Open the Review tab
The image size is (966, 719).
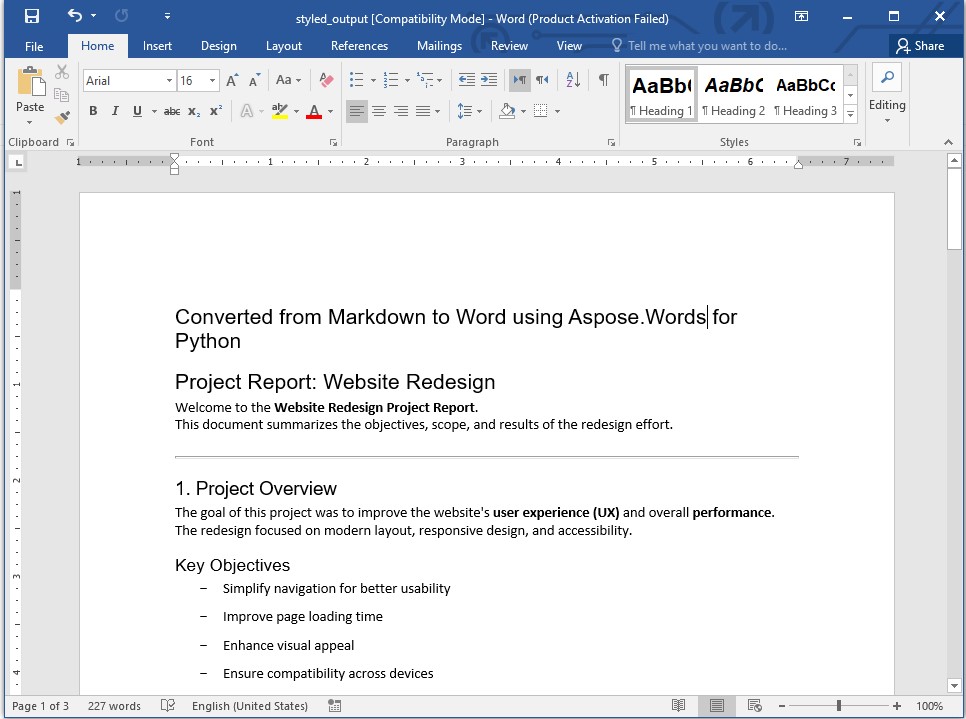509,46
